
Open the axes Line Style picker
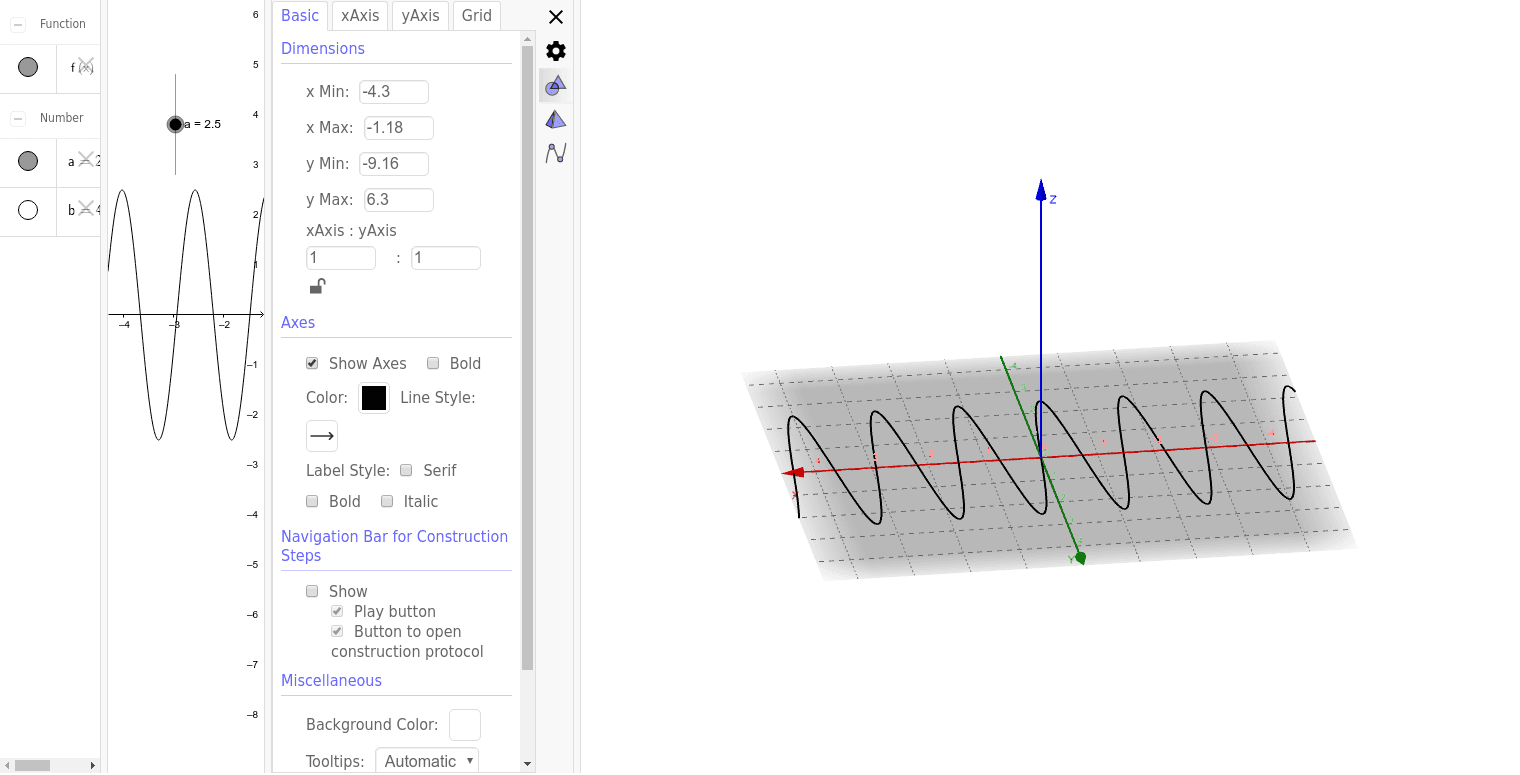tap(321, 435)
